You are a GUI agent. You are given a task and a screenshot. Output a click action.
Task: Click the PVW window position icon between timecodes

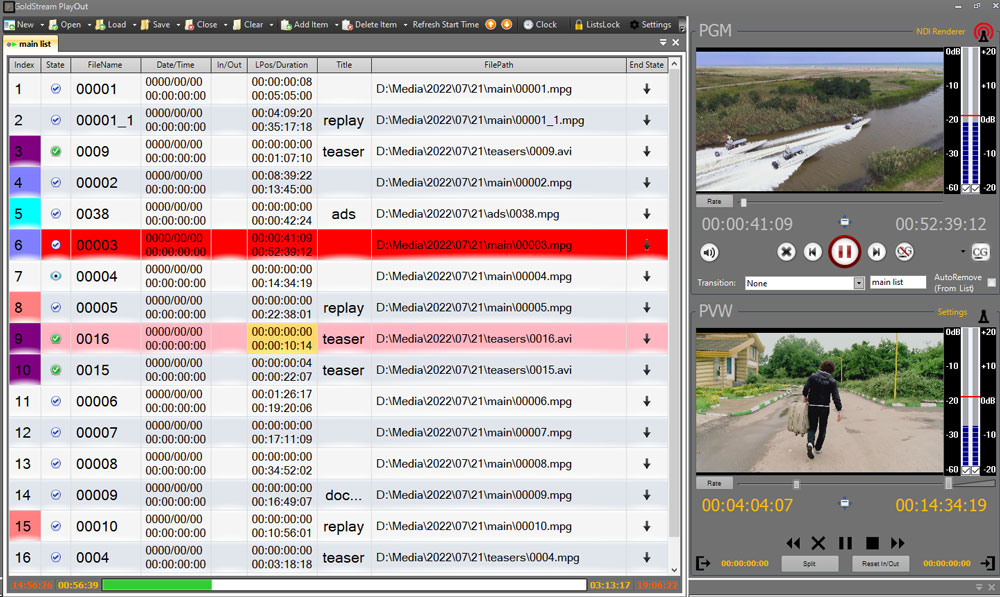pyautogui.click(x=844, y=503)
